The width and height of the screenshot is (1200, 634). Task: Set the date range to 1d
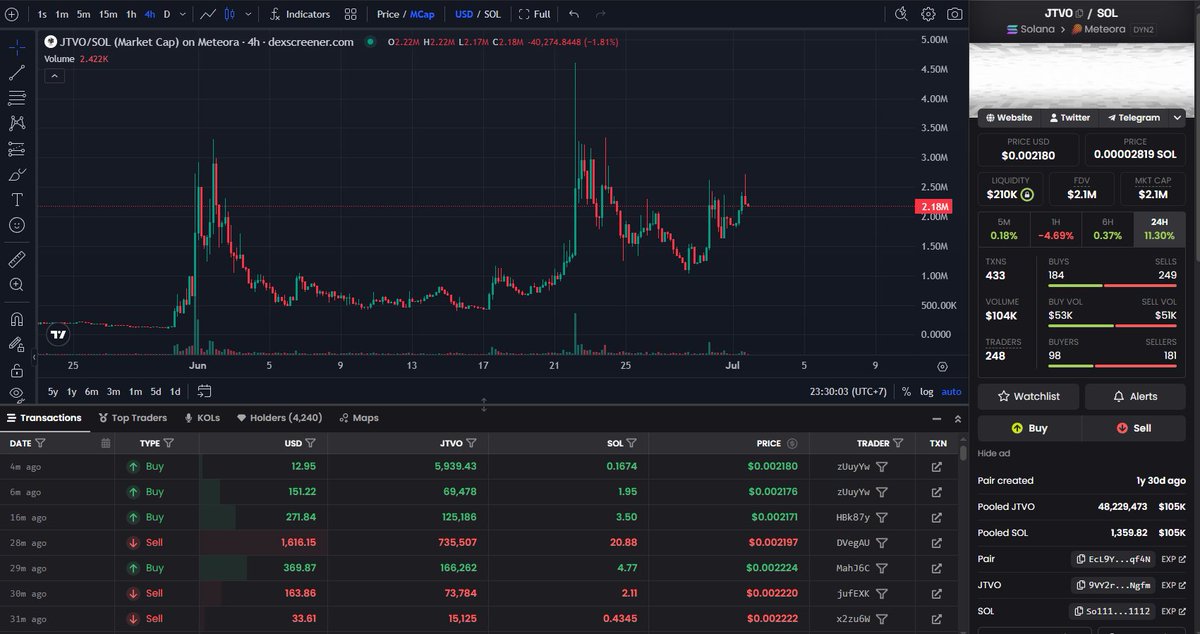coord(175,392)
